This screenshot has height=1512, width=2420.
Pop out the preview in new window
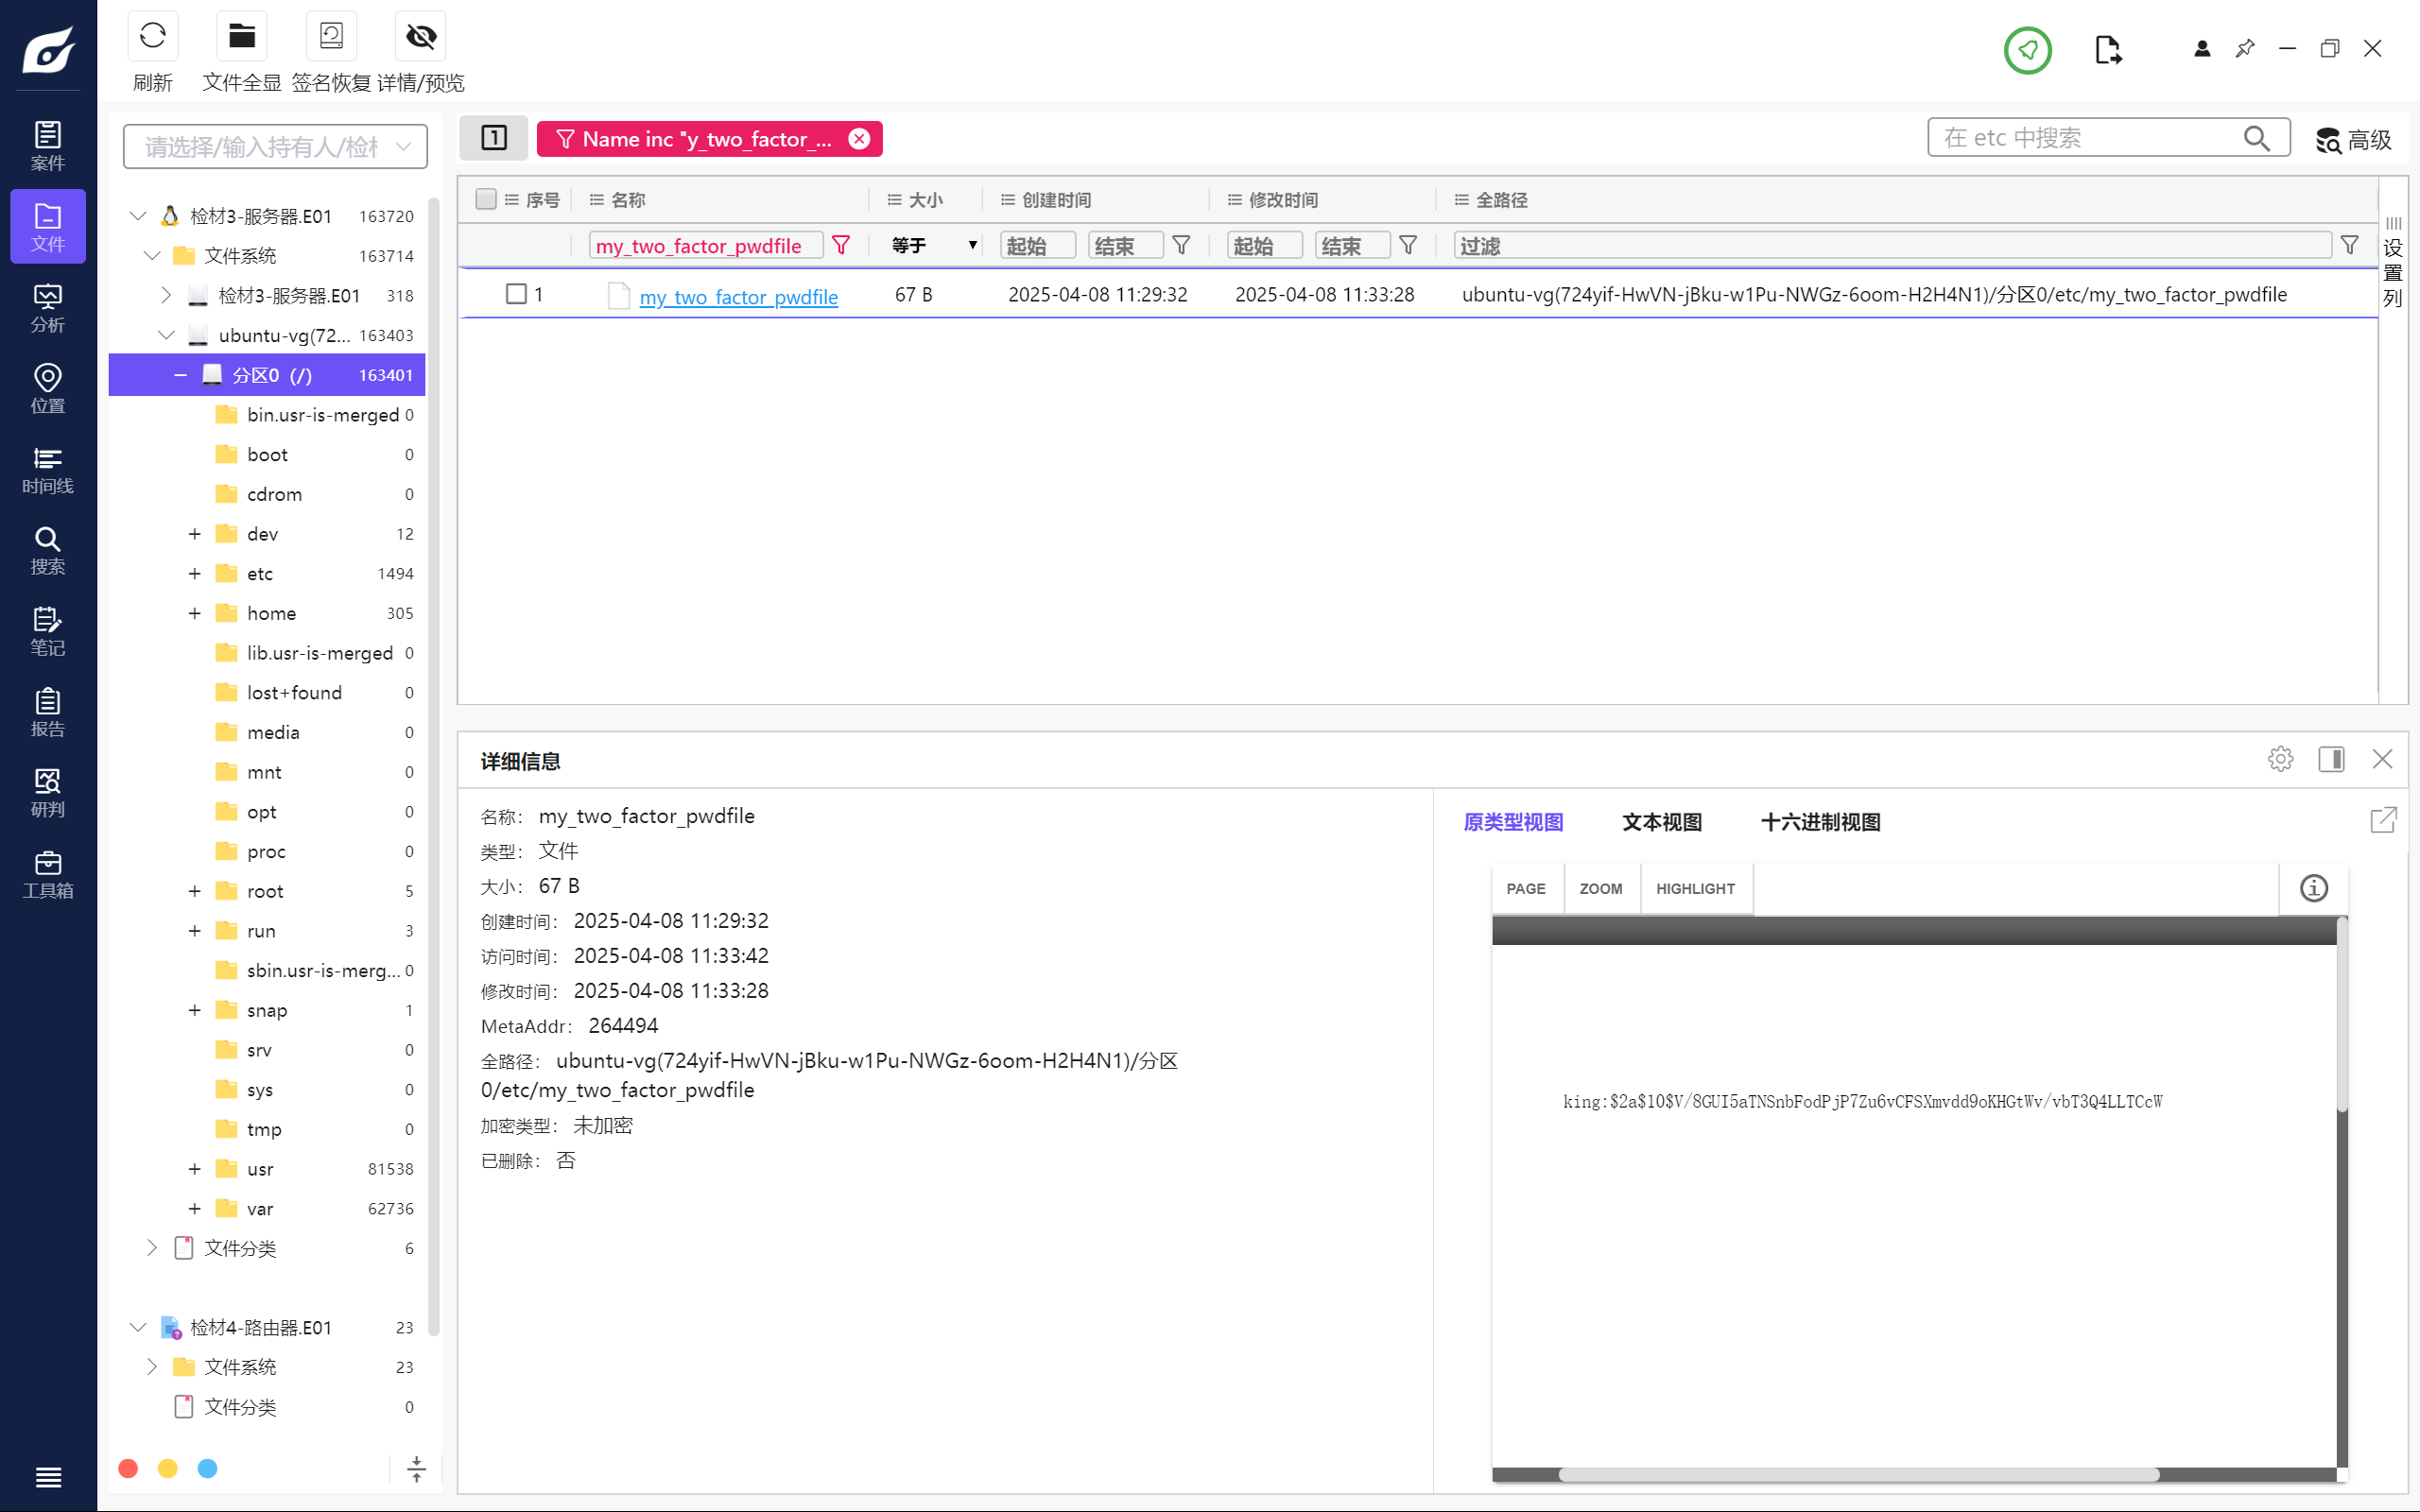coord(2384,820)
